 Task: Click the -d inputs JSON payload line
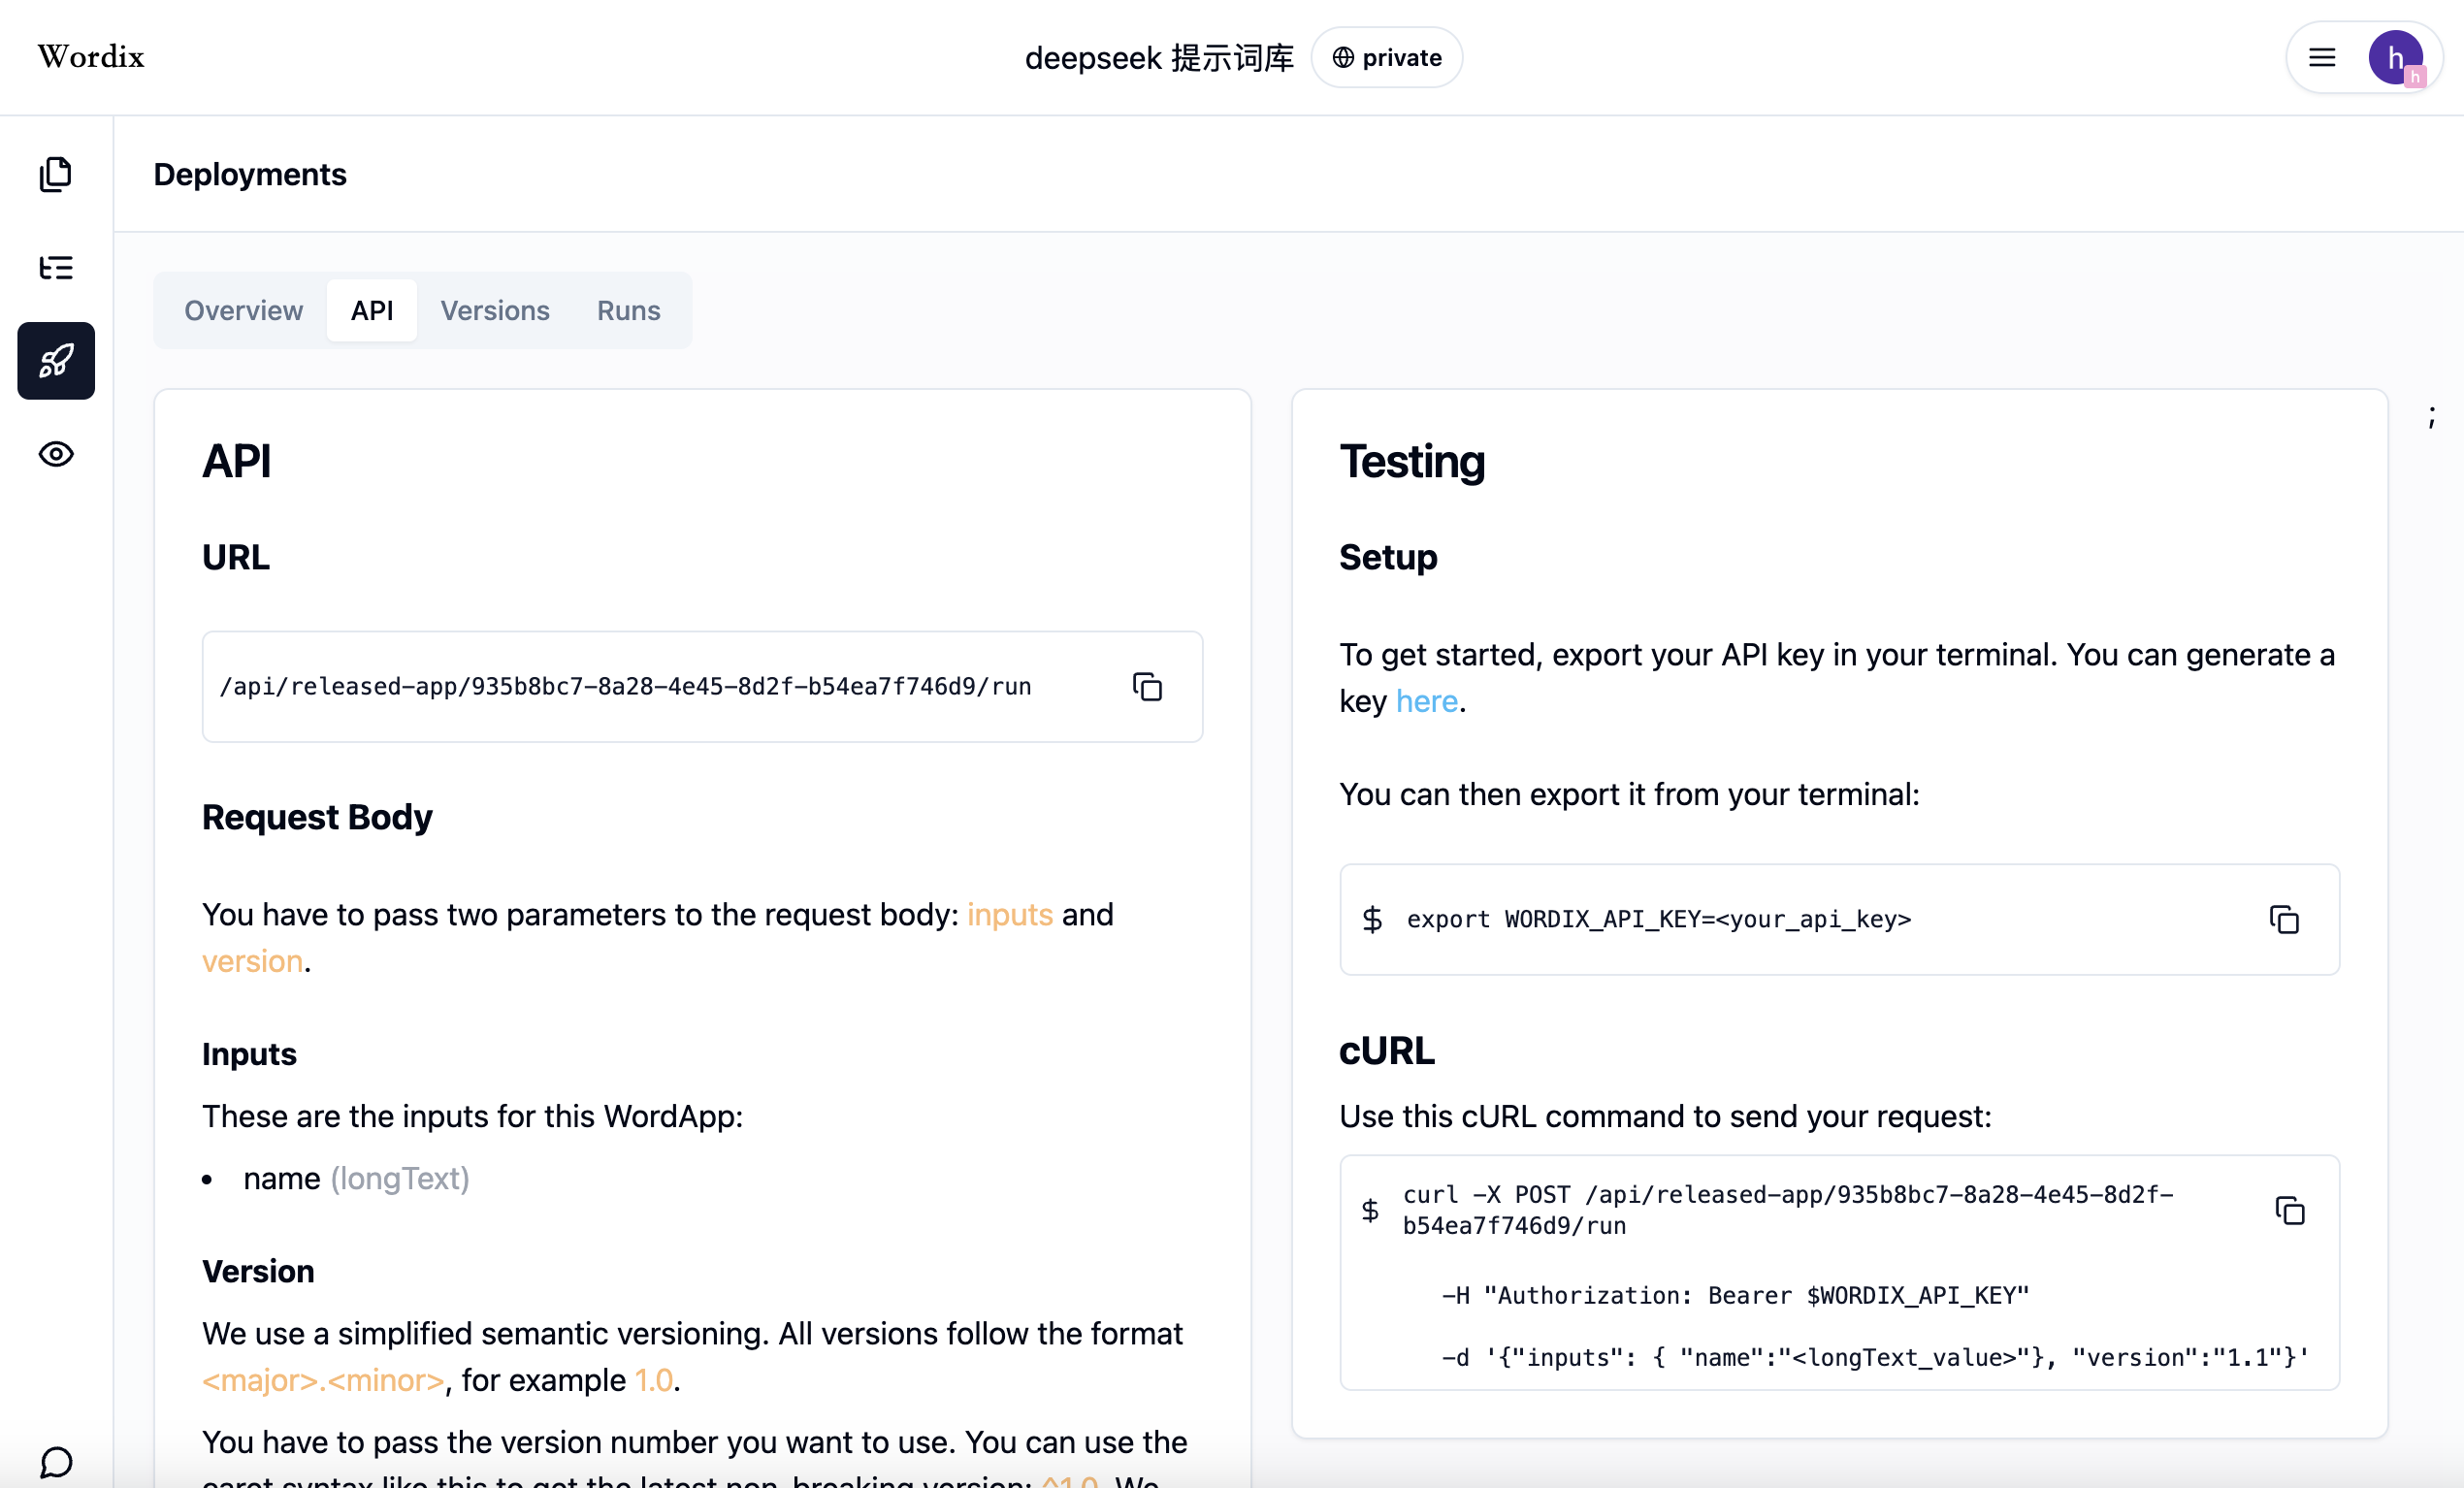[1875, 1357]
